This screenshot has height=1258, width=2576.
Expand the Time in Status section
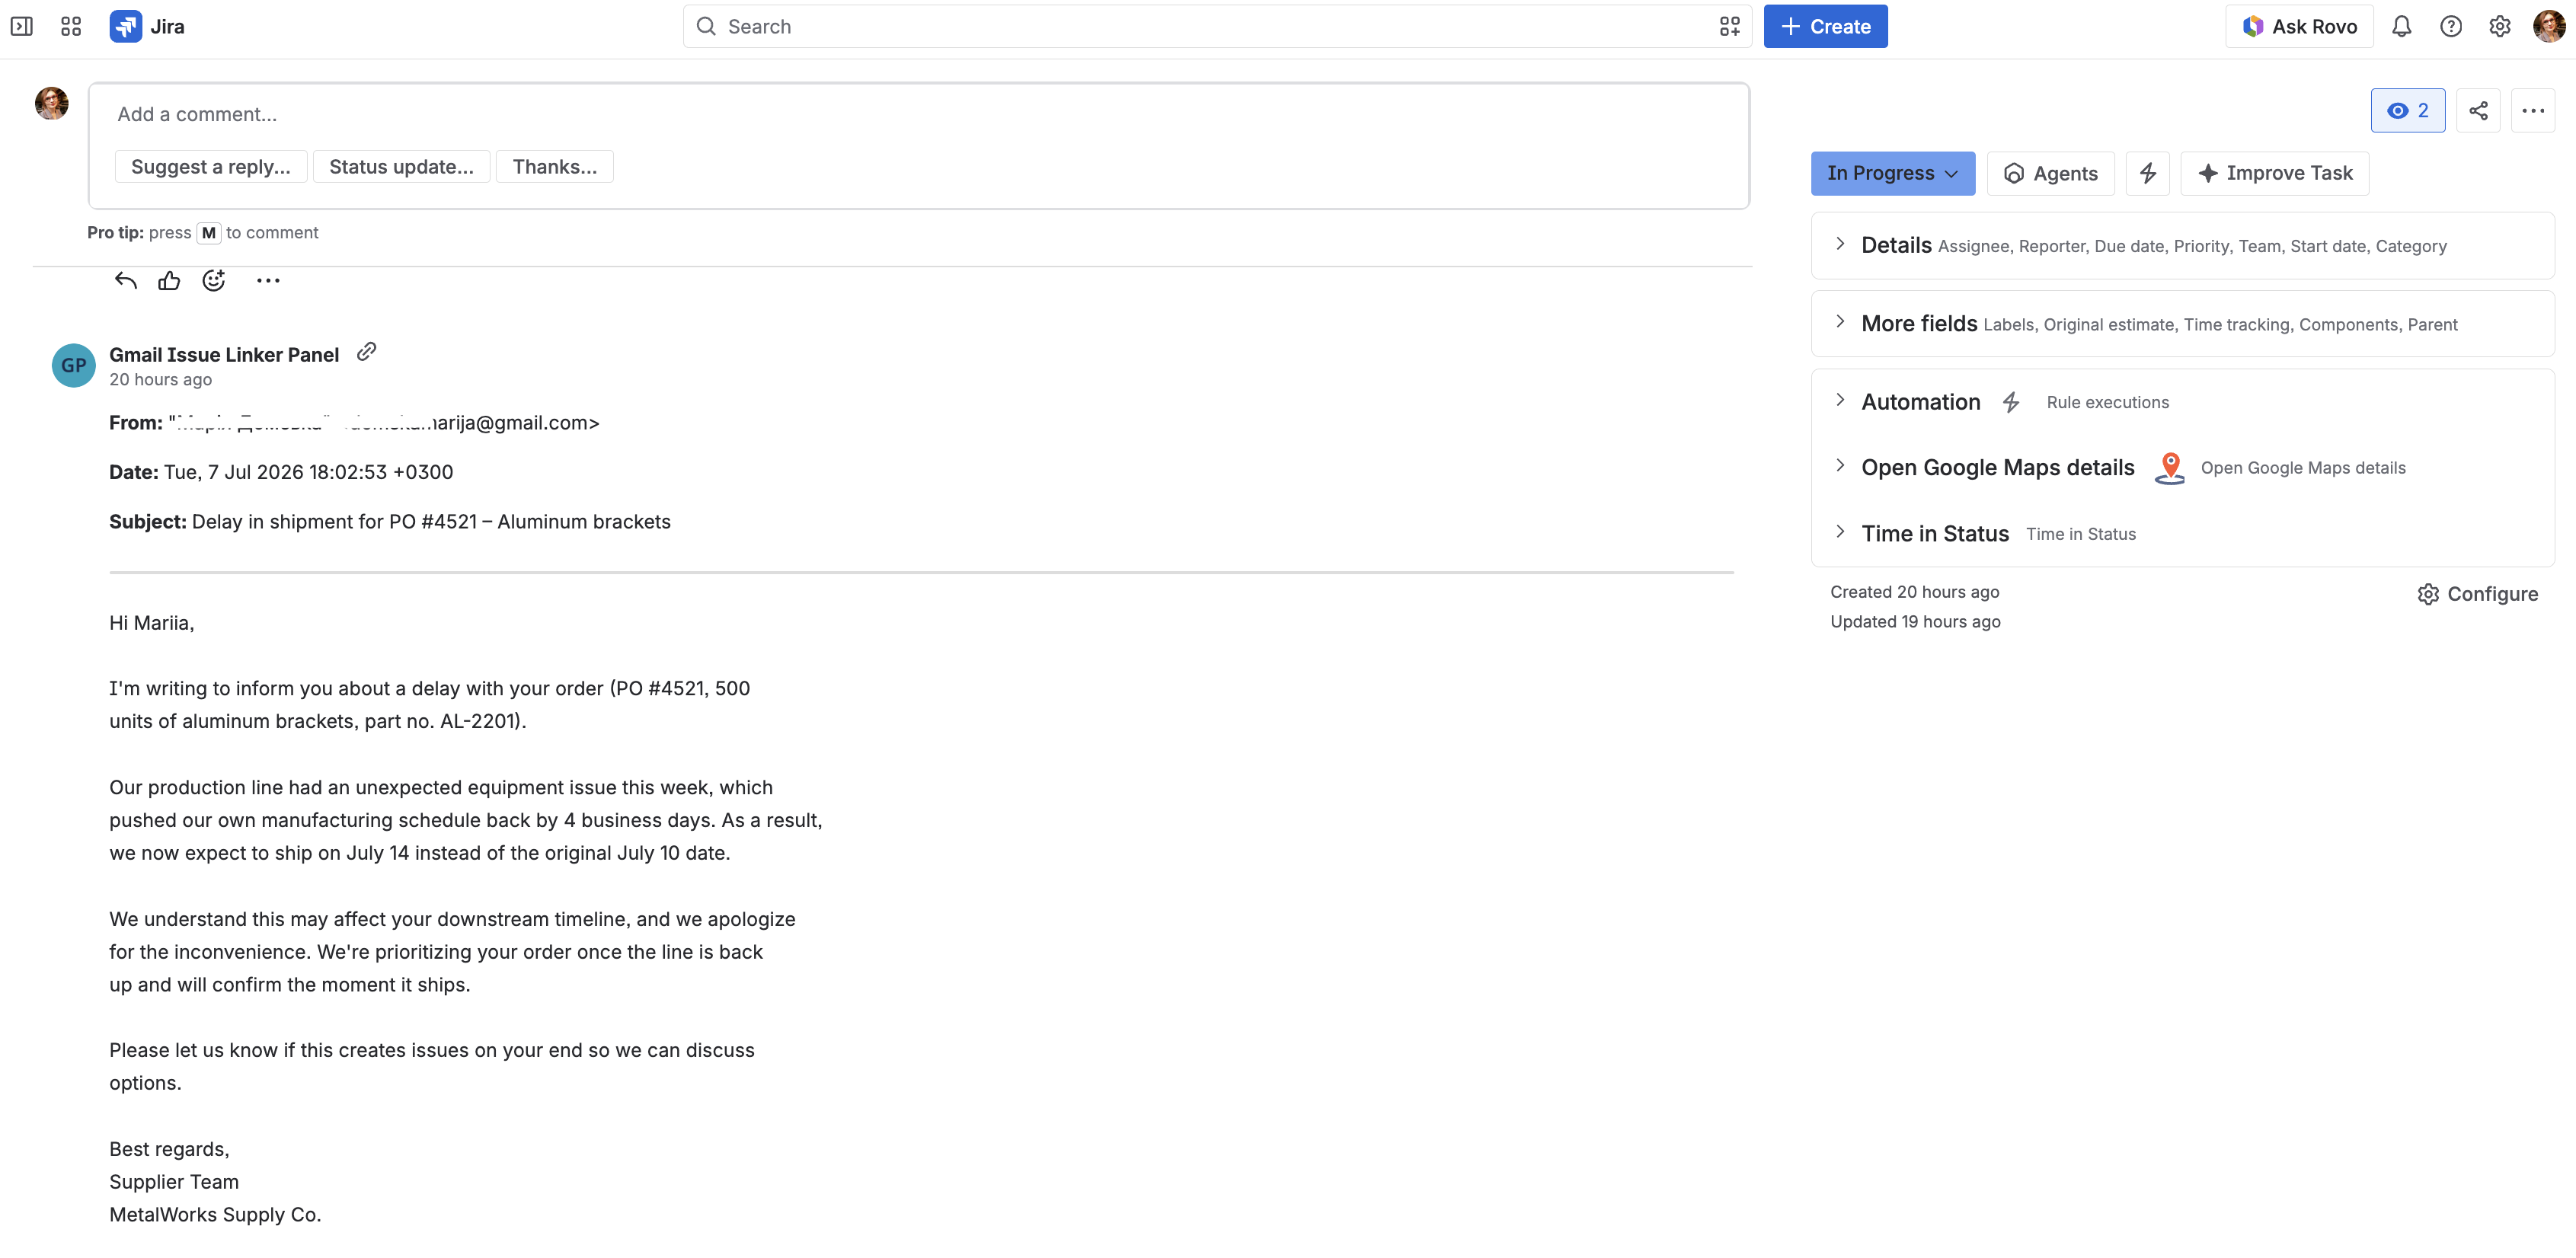tap(2182, 534)
